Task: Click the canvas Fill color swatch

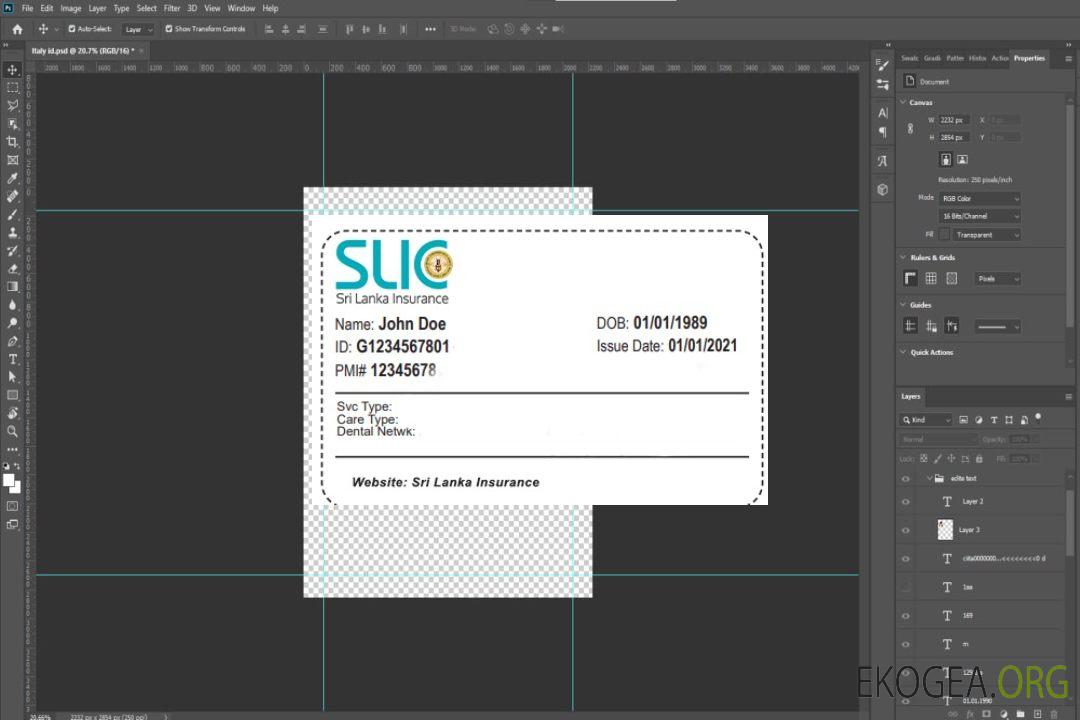Action: [944, 234]
